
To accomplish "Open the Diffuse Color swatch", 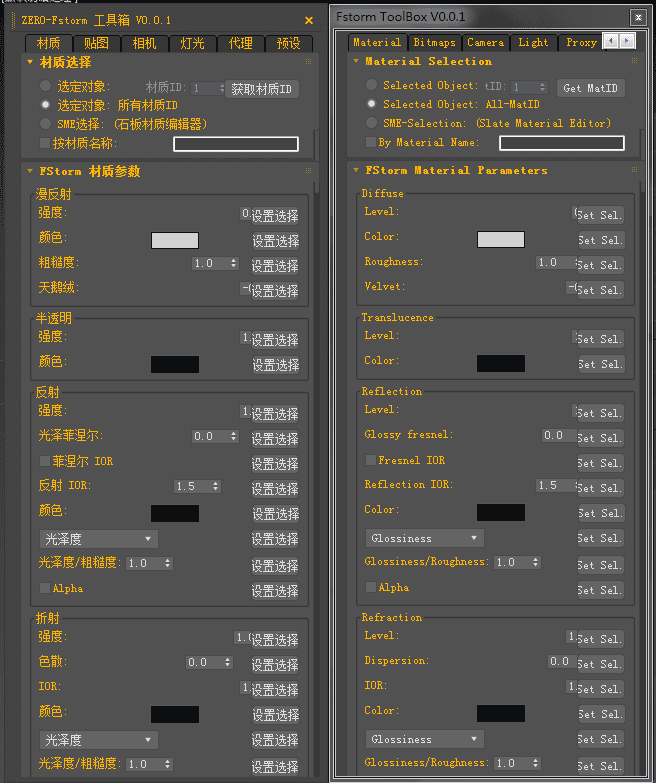I will (500, 239).
